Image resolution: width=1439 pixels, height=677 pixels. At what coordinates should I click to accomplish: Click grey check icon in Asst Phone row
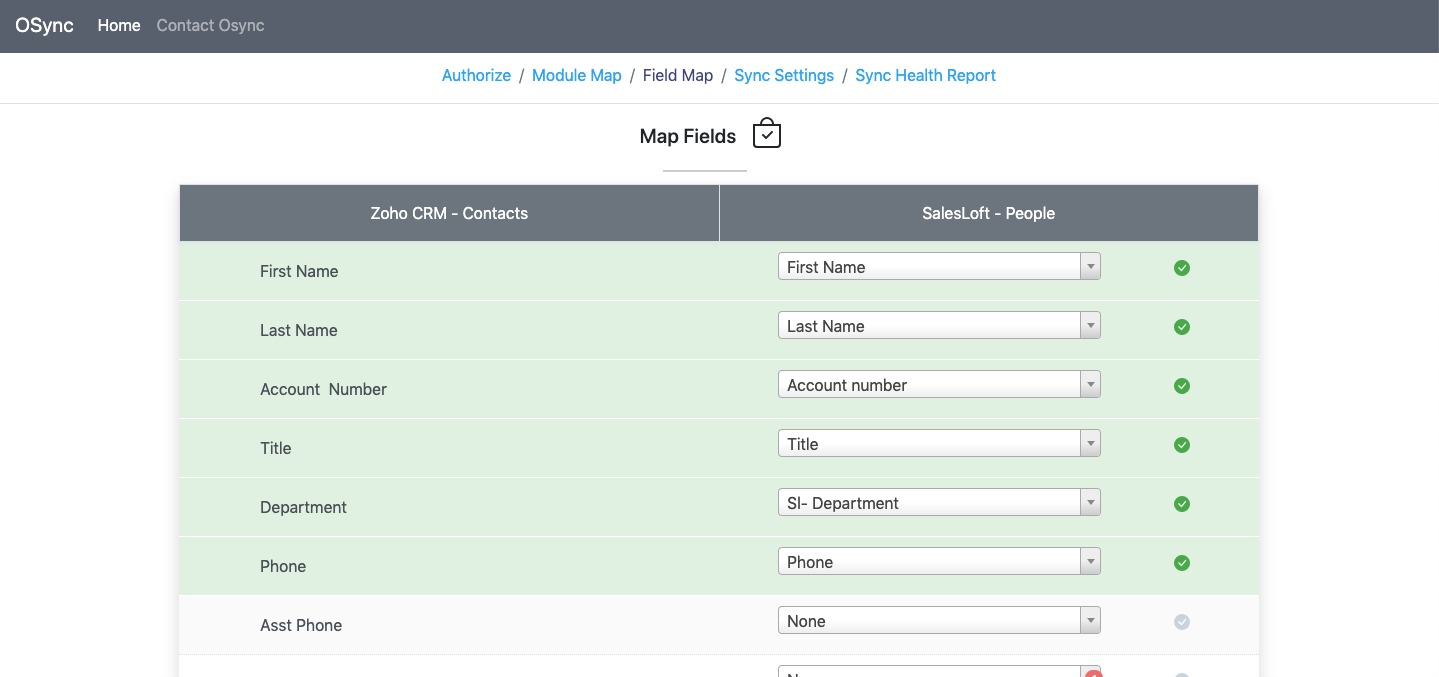(1182, 622)
